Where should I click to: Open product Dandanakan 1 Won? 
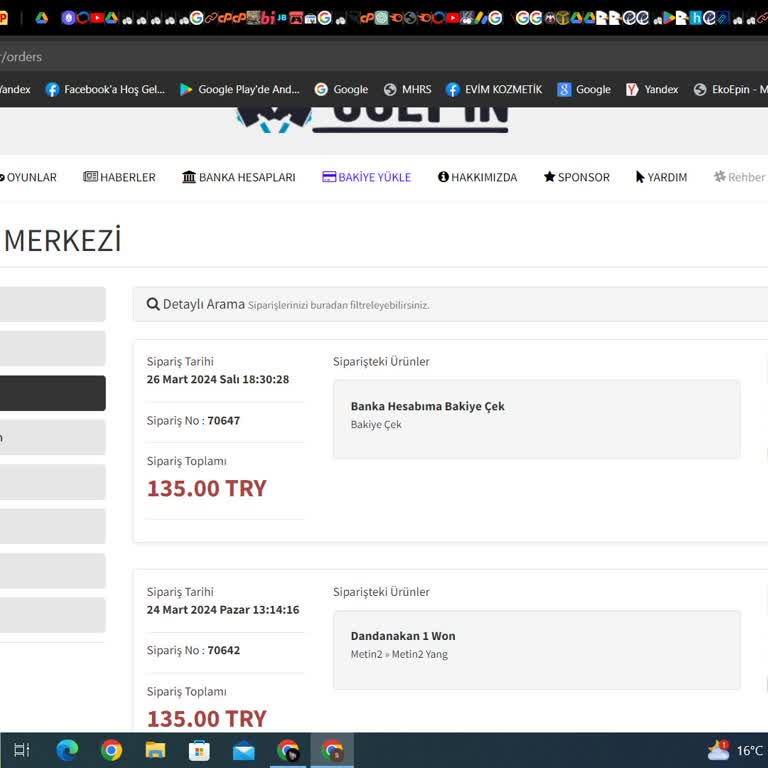403,636
